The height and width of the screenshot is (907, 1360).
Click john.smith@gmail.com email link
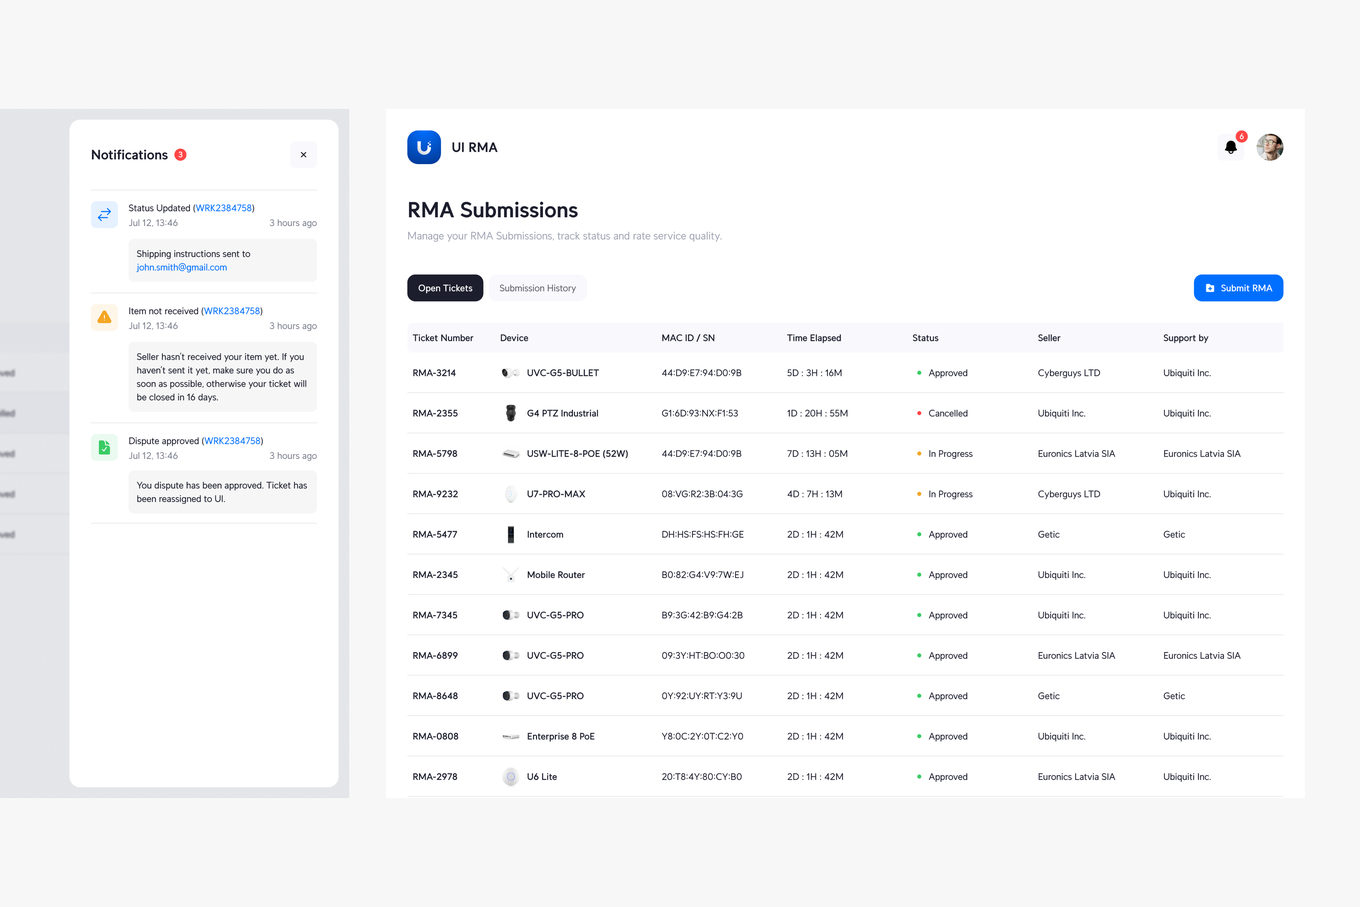click(x=182, y=268)
